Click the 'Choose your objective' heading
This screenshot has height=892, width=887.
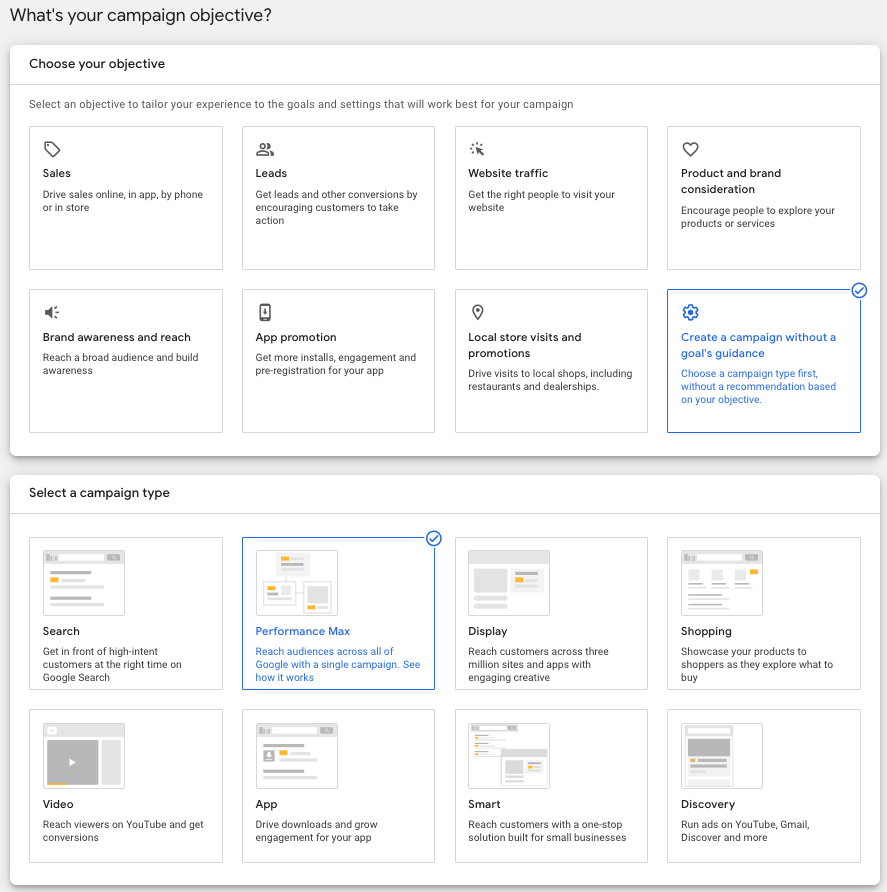click(x=97, y=64)
